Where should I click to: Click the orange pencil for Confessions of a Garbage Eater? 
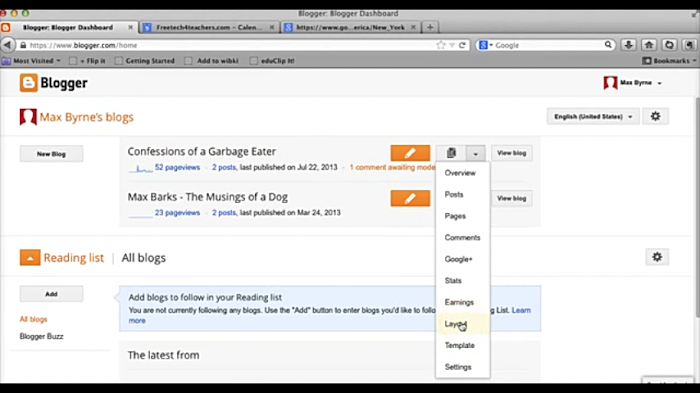410,153
